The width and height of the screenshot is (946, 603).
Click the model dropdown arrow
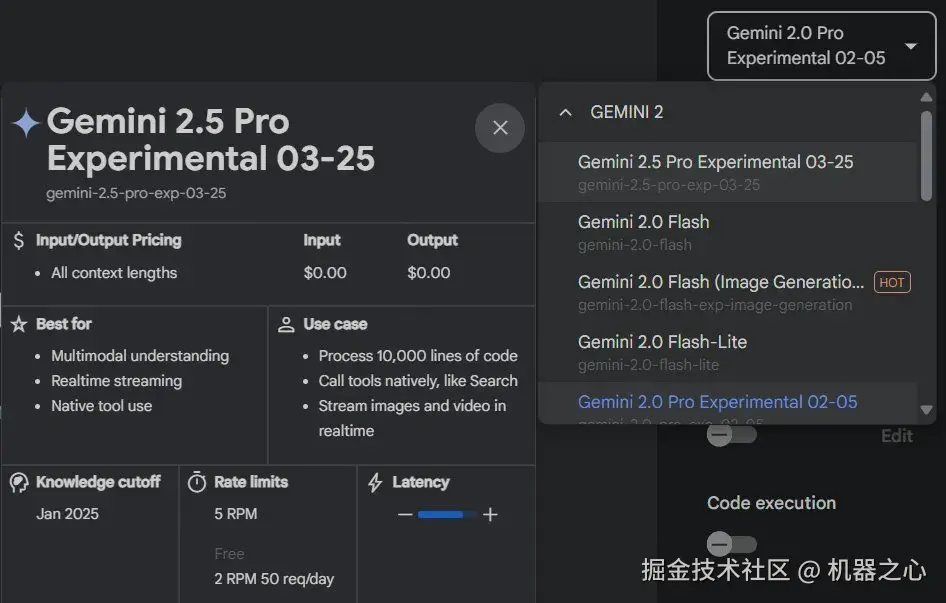pyautogui.click(x=911, y=46)
